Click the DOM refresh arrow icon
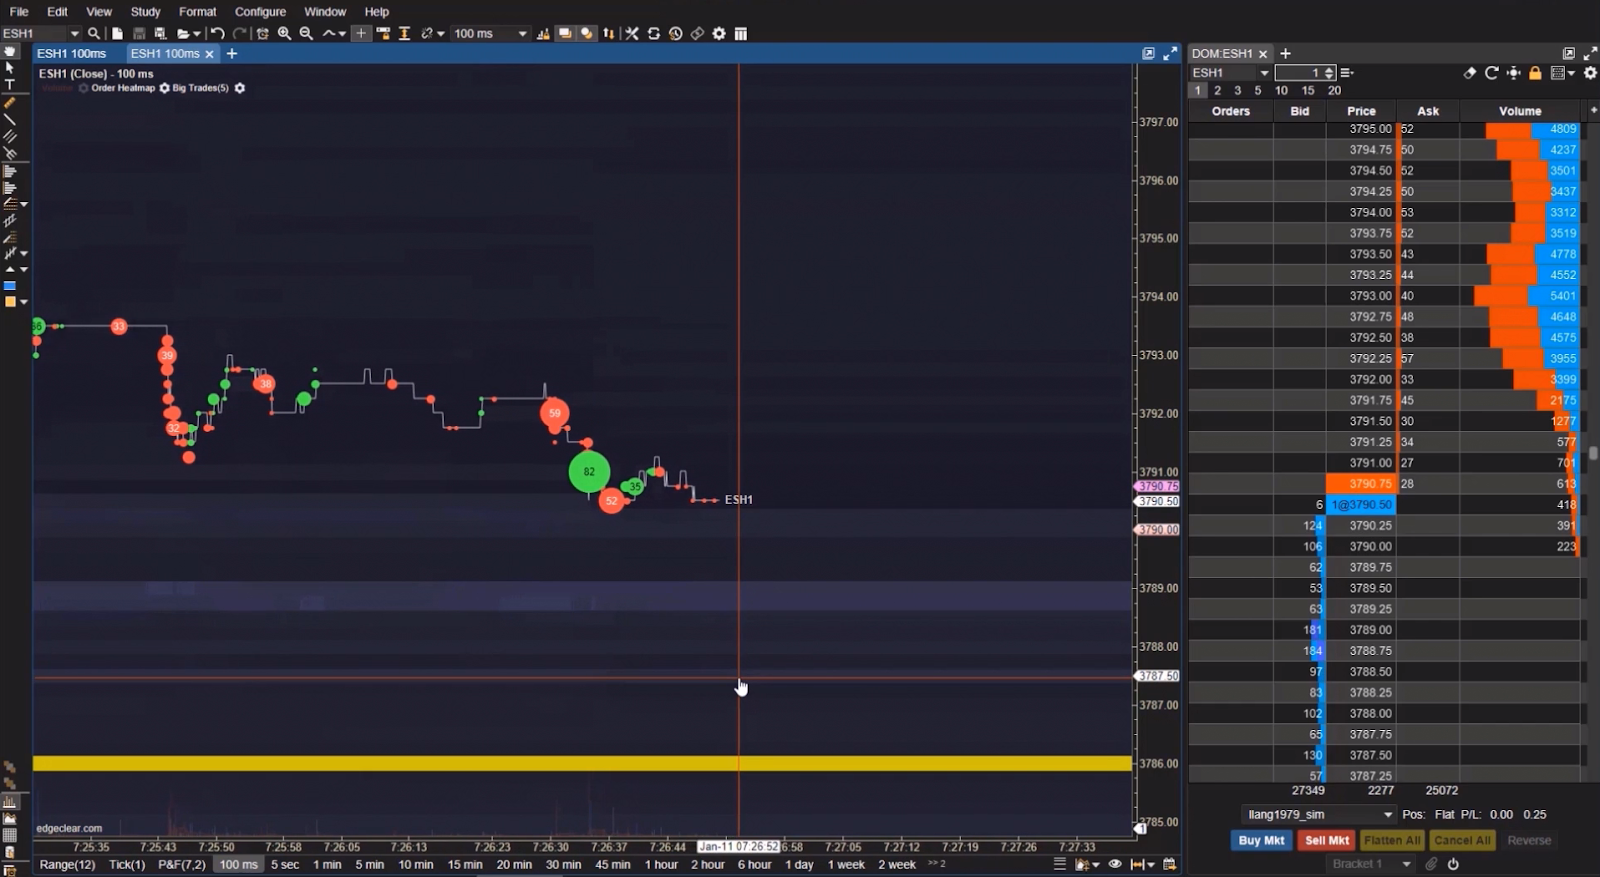Viewport: 1600px width, 877px height. click(1491, 73)
